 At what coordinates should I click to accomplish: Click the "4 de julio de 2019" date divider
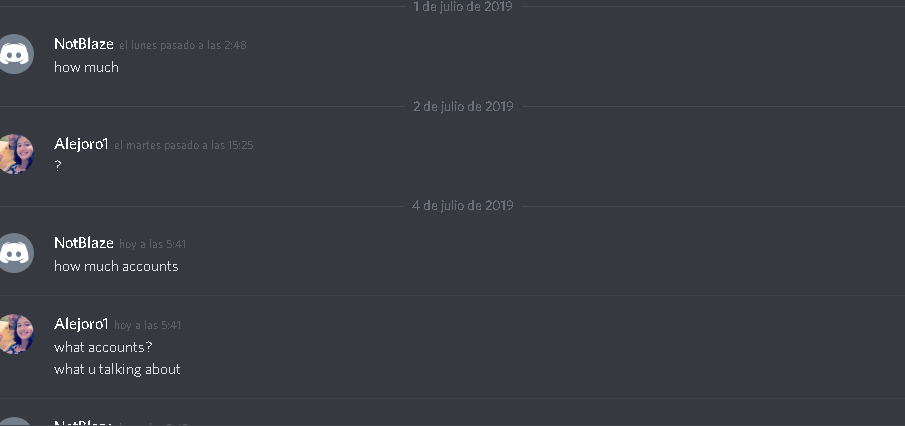click(x=463, y=205)
